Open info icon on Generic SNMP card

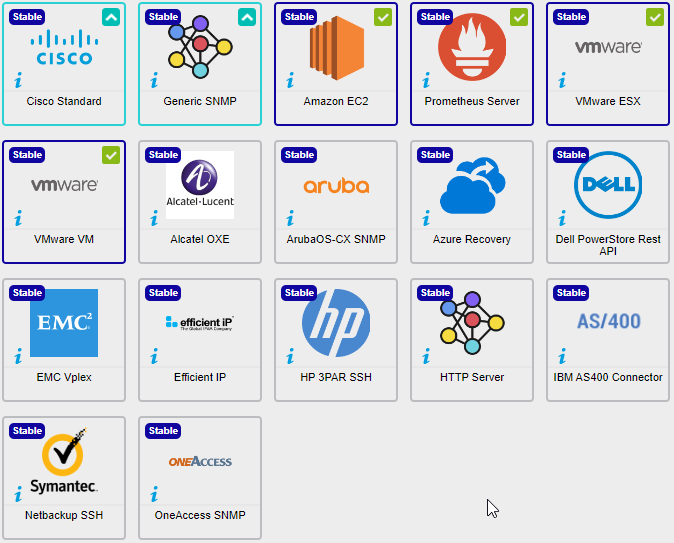(154, 80)
